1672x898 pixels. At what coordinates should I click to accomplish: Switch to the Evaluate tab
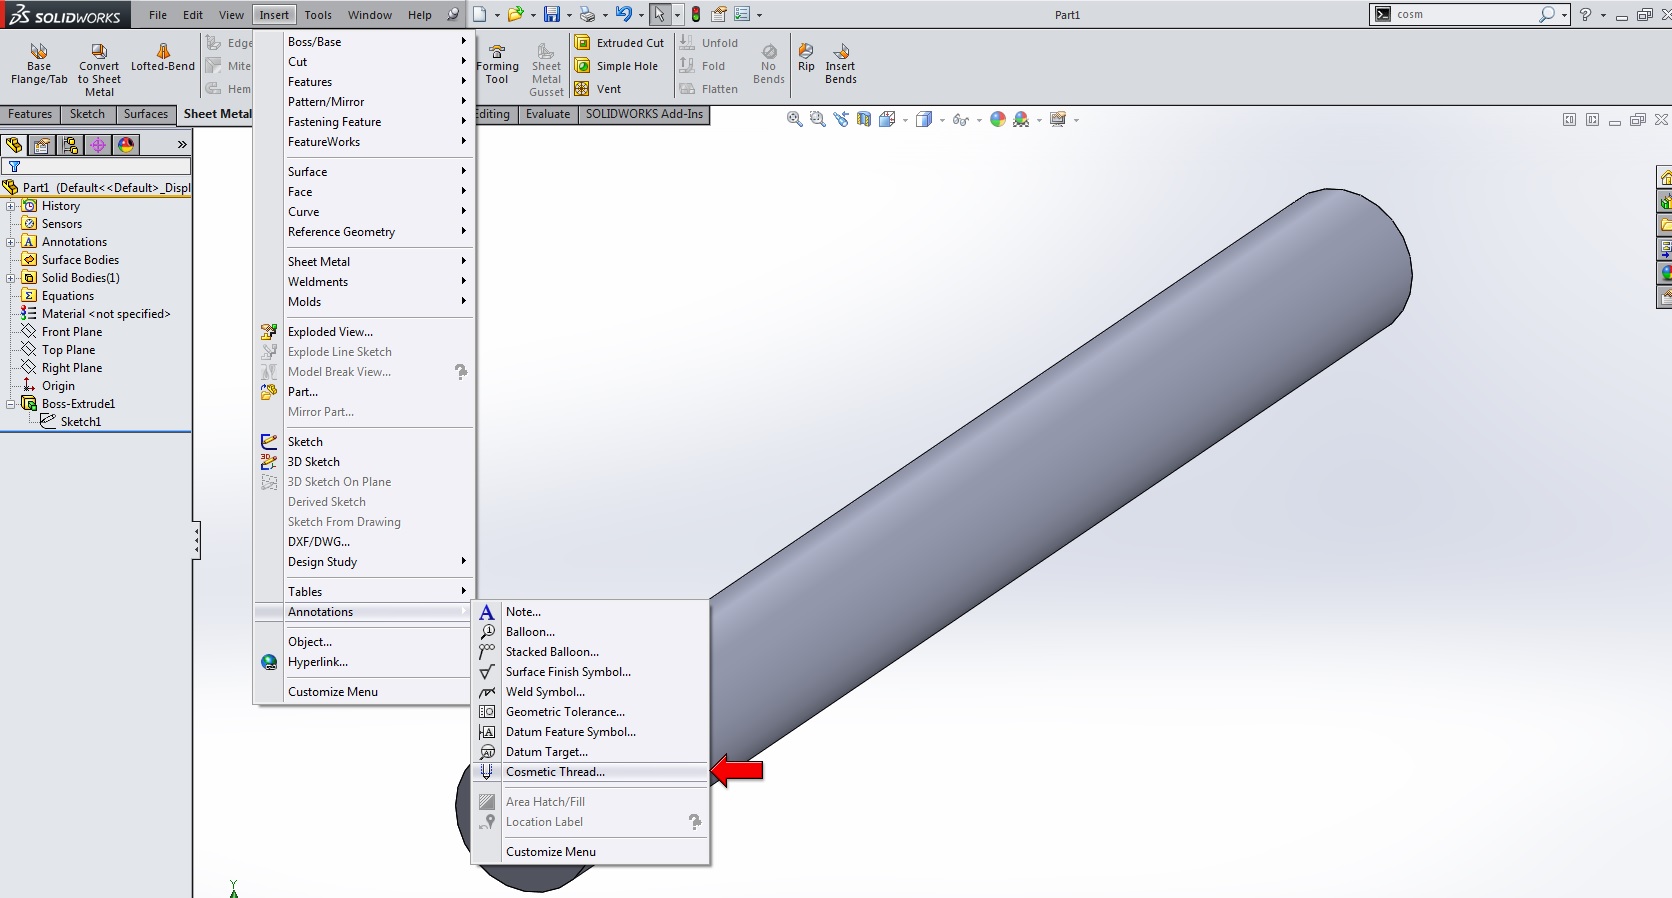(548, 114)
